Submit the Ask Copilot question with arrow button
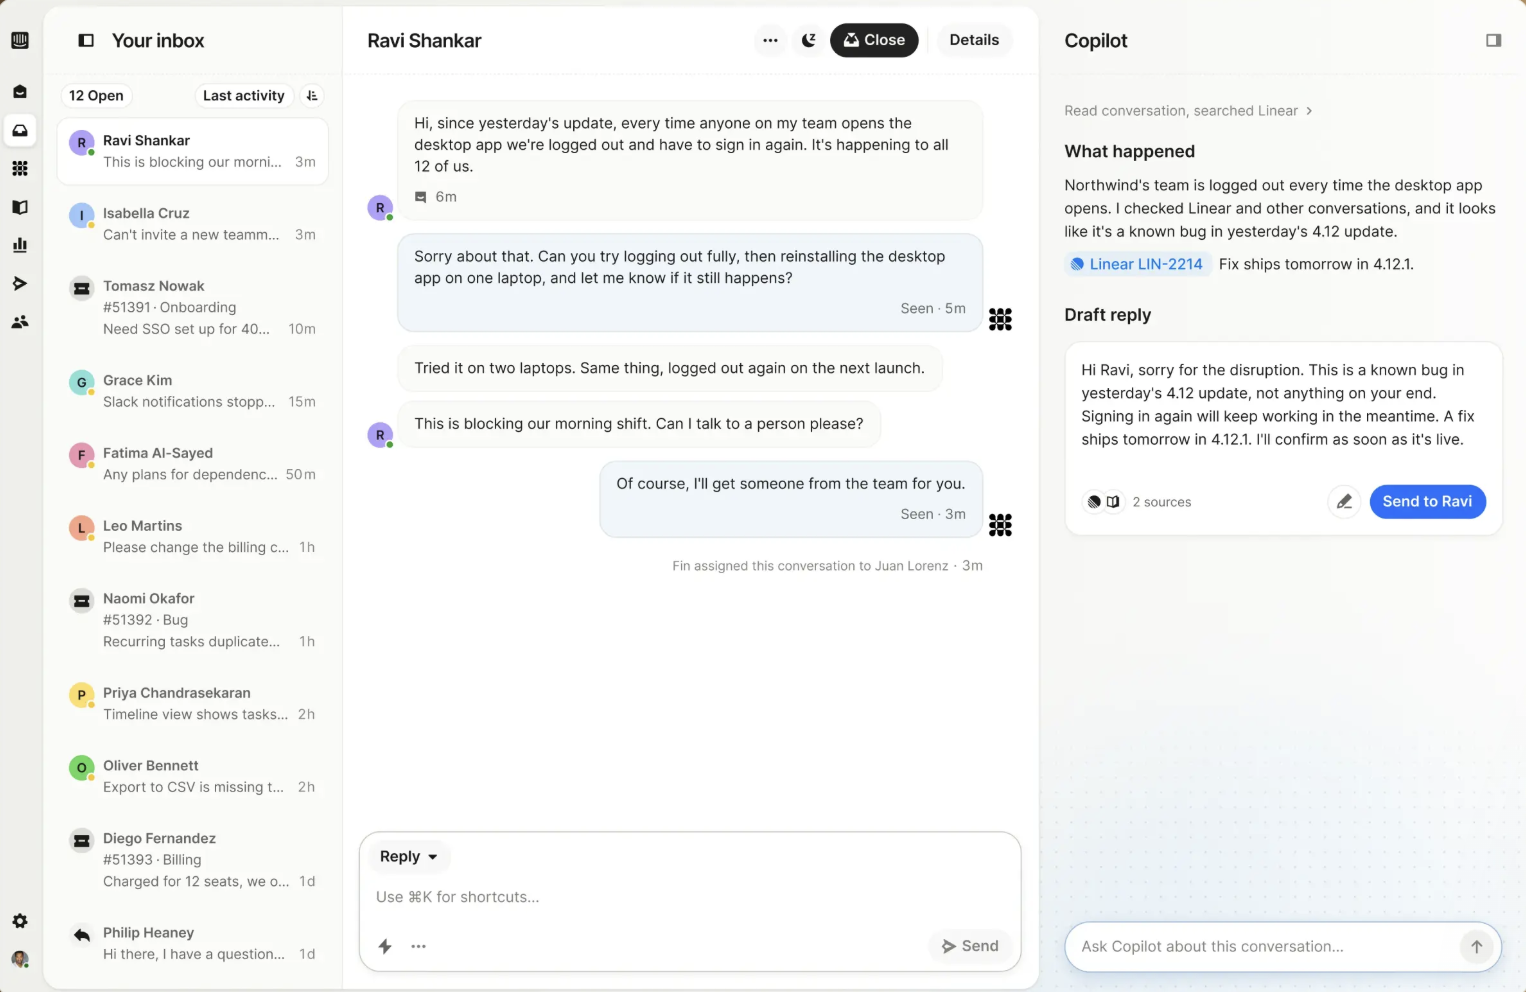The image size is (1526, 992). tap(1476, 947)
